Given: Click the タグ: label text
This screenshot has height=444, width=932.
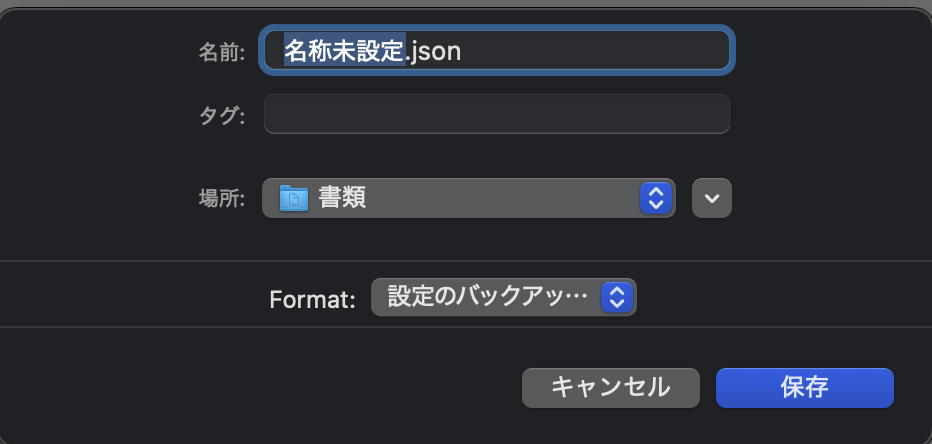Looking at the screenshot, I should tap(221, 115).
